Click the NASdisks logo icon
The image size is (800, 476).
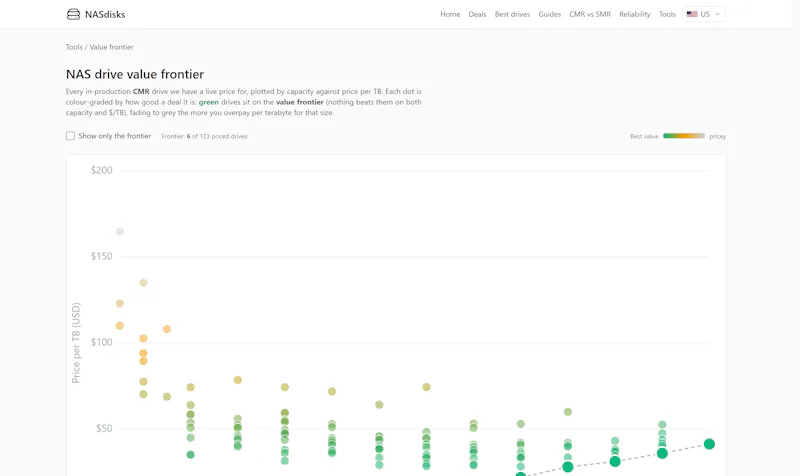click(x=73, y=14)
